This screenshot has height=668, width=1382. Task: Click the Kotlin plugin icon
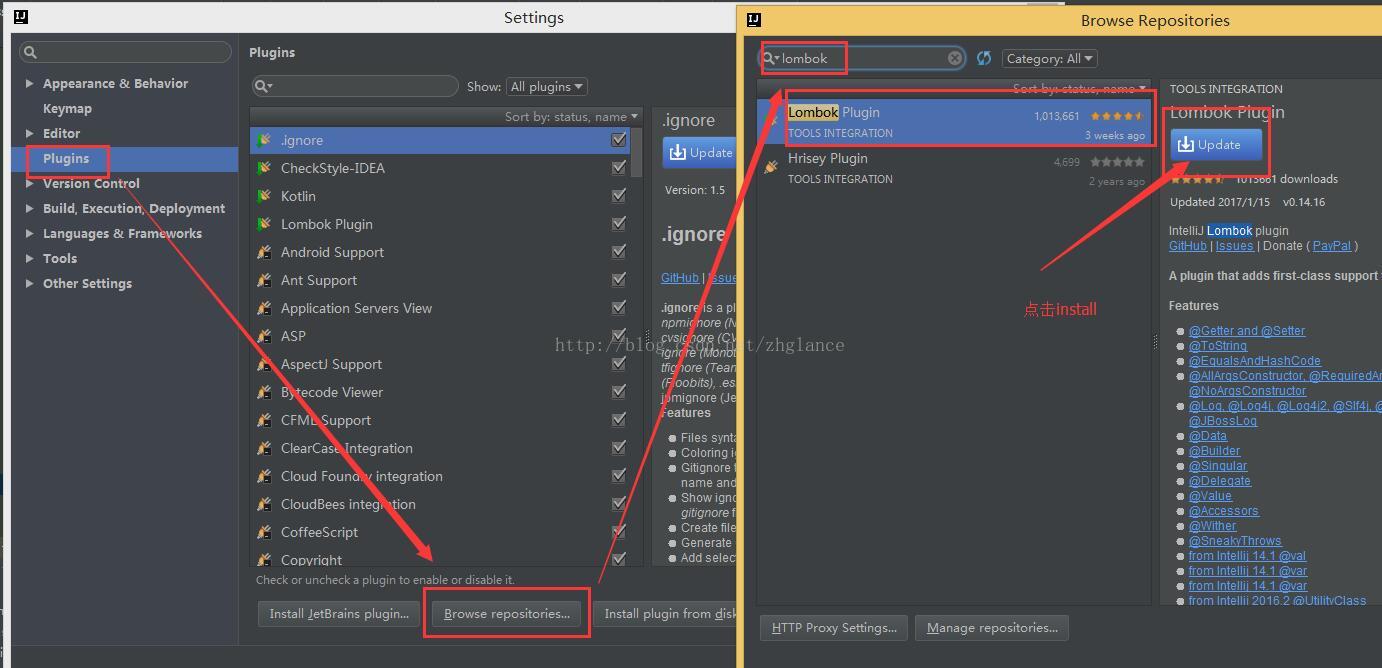pyautogui.click(x=264, y=196)
